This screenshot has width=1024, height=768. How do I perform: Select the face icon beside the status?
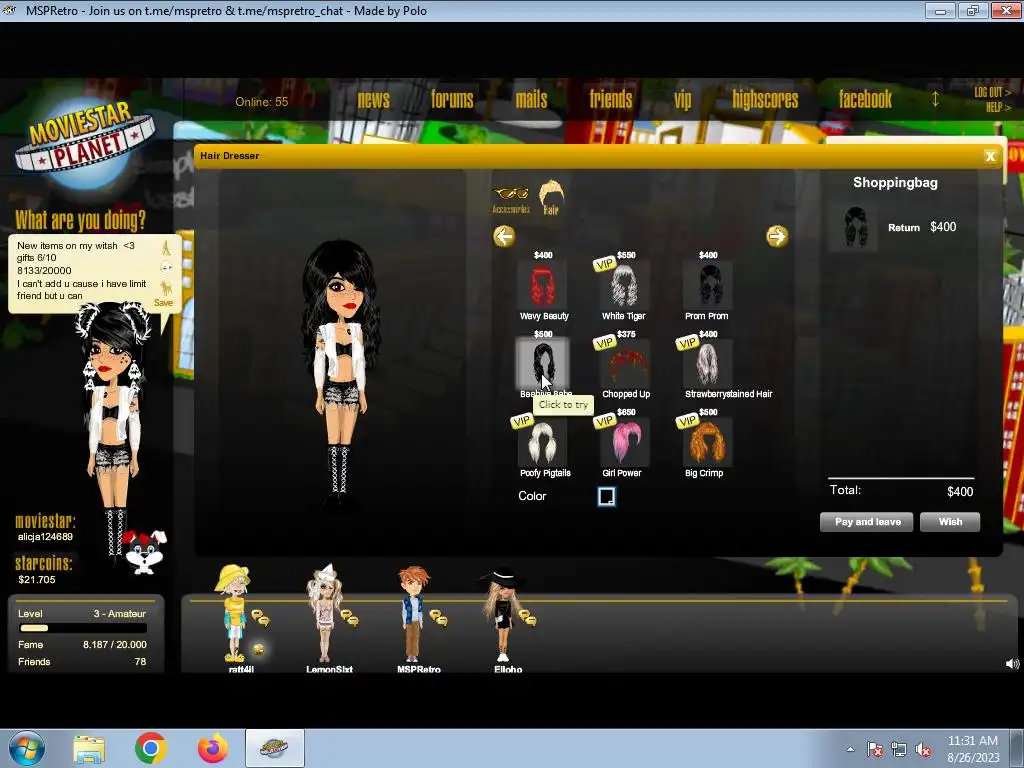166,267
